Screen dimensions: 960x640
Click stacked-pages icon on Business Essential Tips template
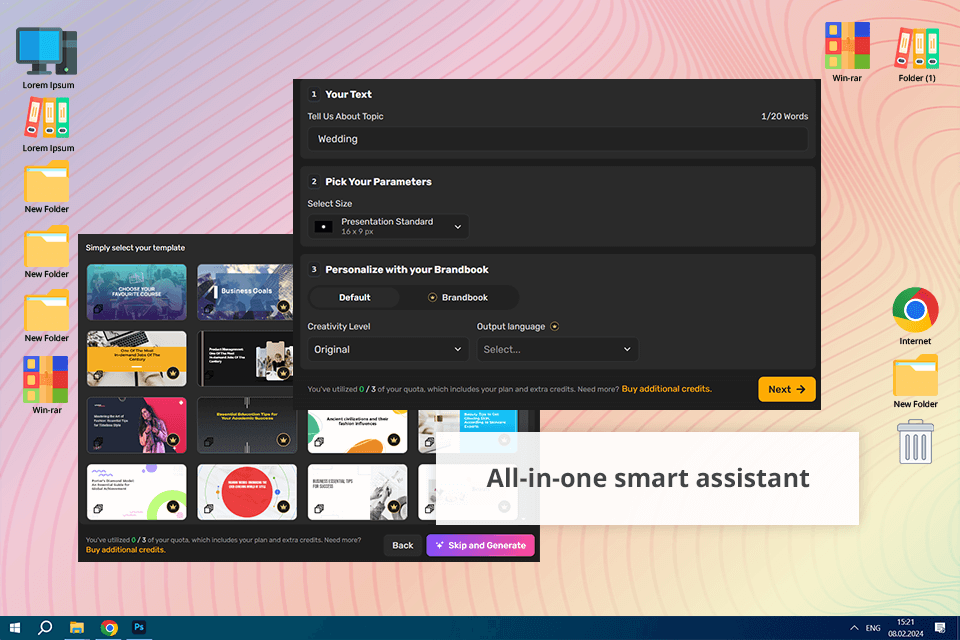318,508
